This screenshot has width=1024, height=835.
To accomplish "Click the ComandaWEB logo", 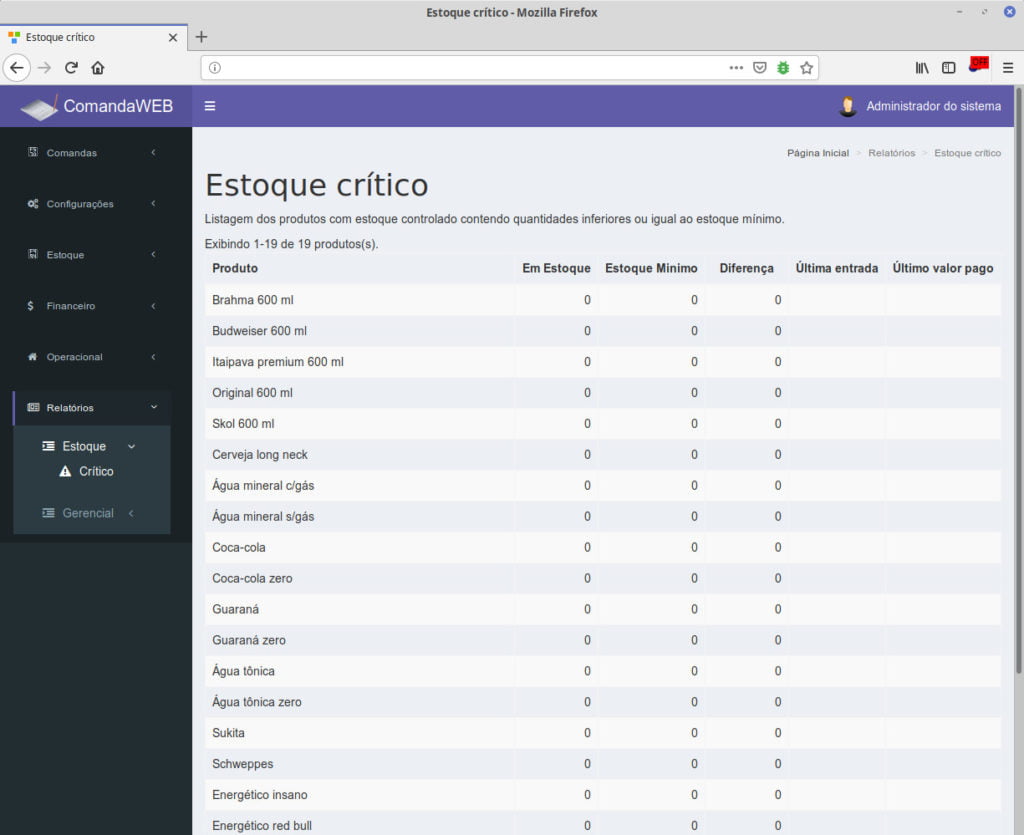I will 97,106.
